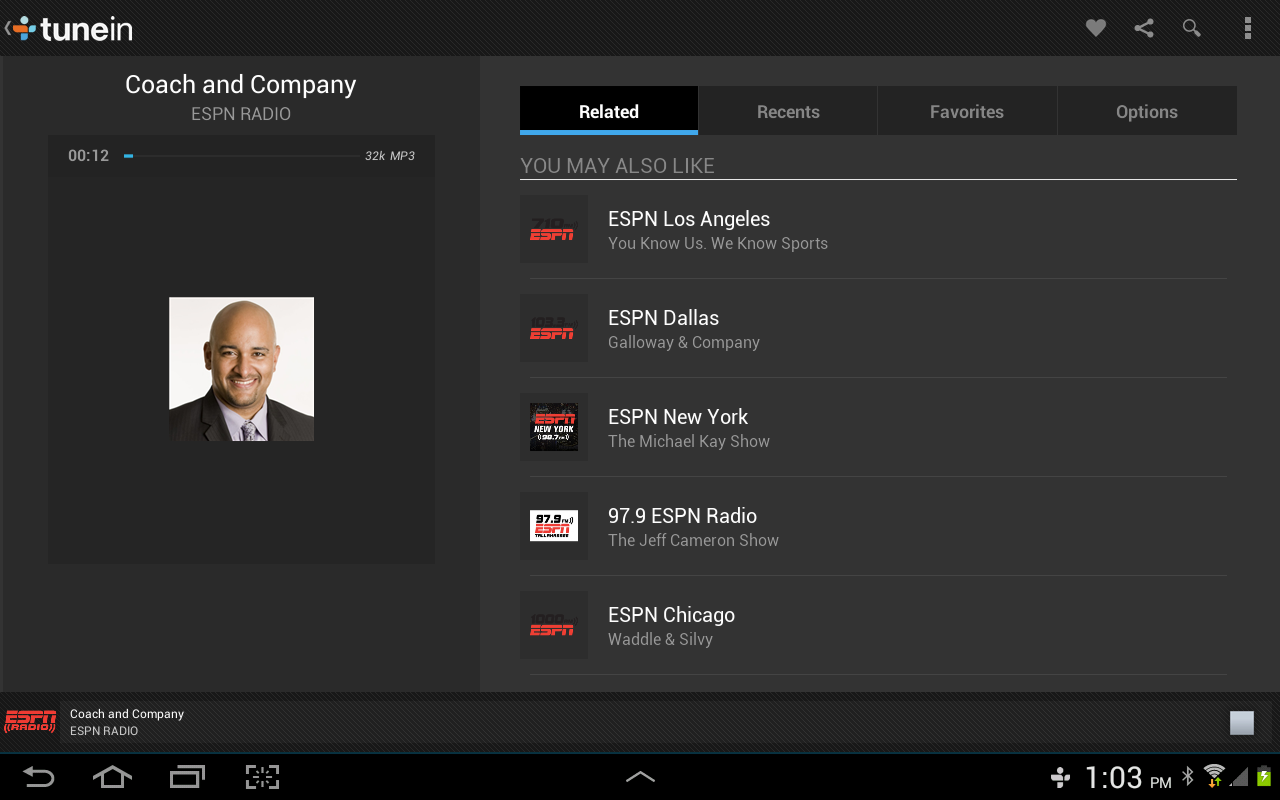This screenshot has height=800, width=1280.
Task: Tap the ESPN Los Angeles station logo
Action: pos(553,229)
